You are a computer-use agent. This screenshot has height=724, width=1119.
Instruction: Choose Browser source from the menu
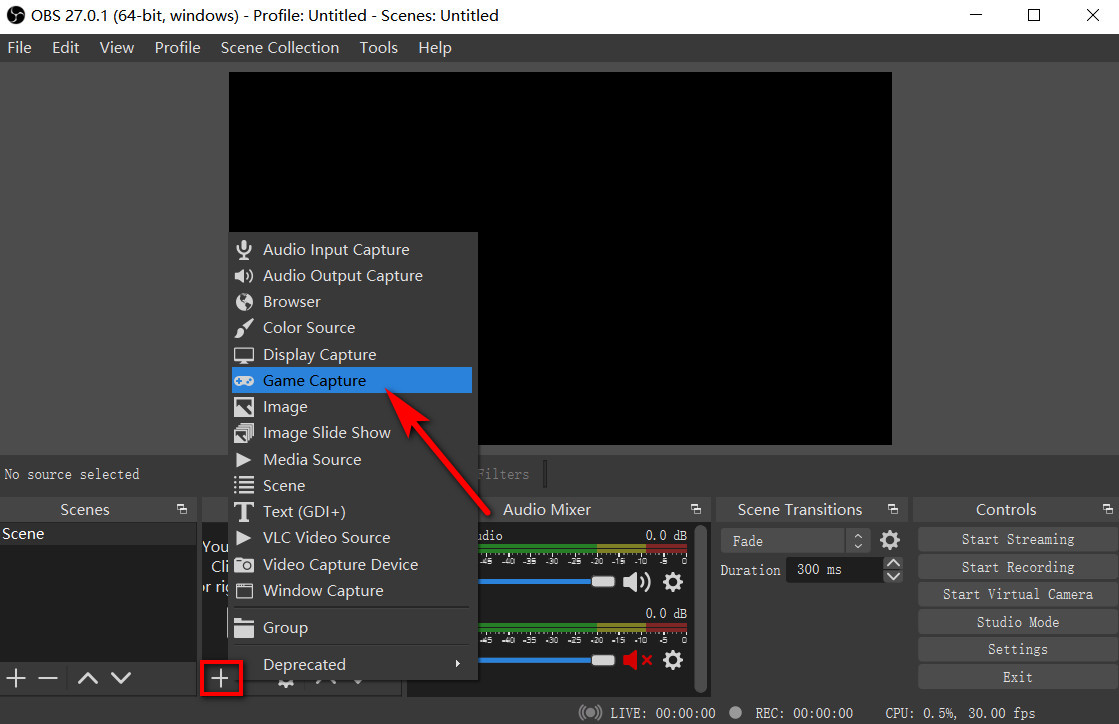(x=352, y=302)
